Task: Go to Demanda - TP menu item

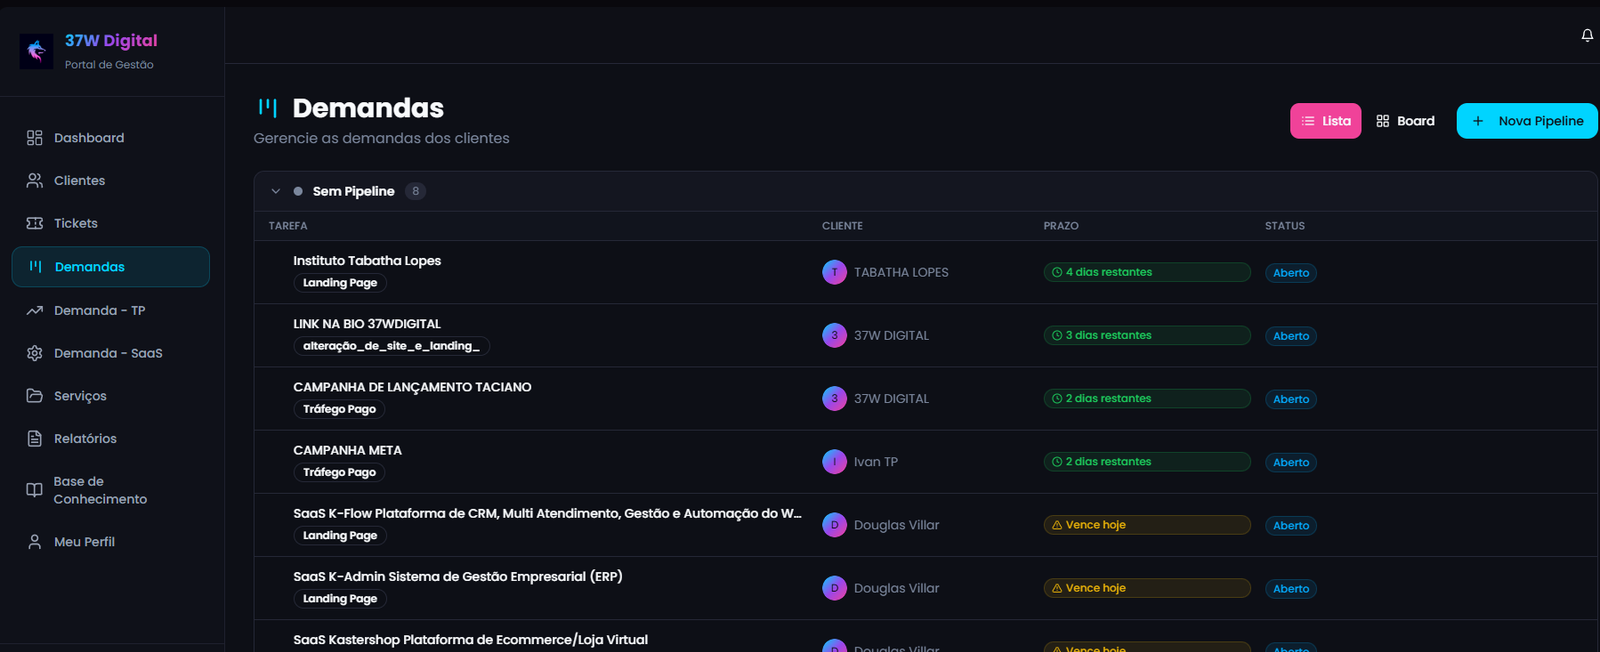Action: 99,310
